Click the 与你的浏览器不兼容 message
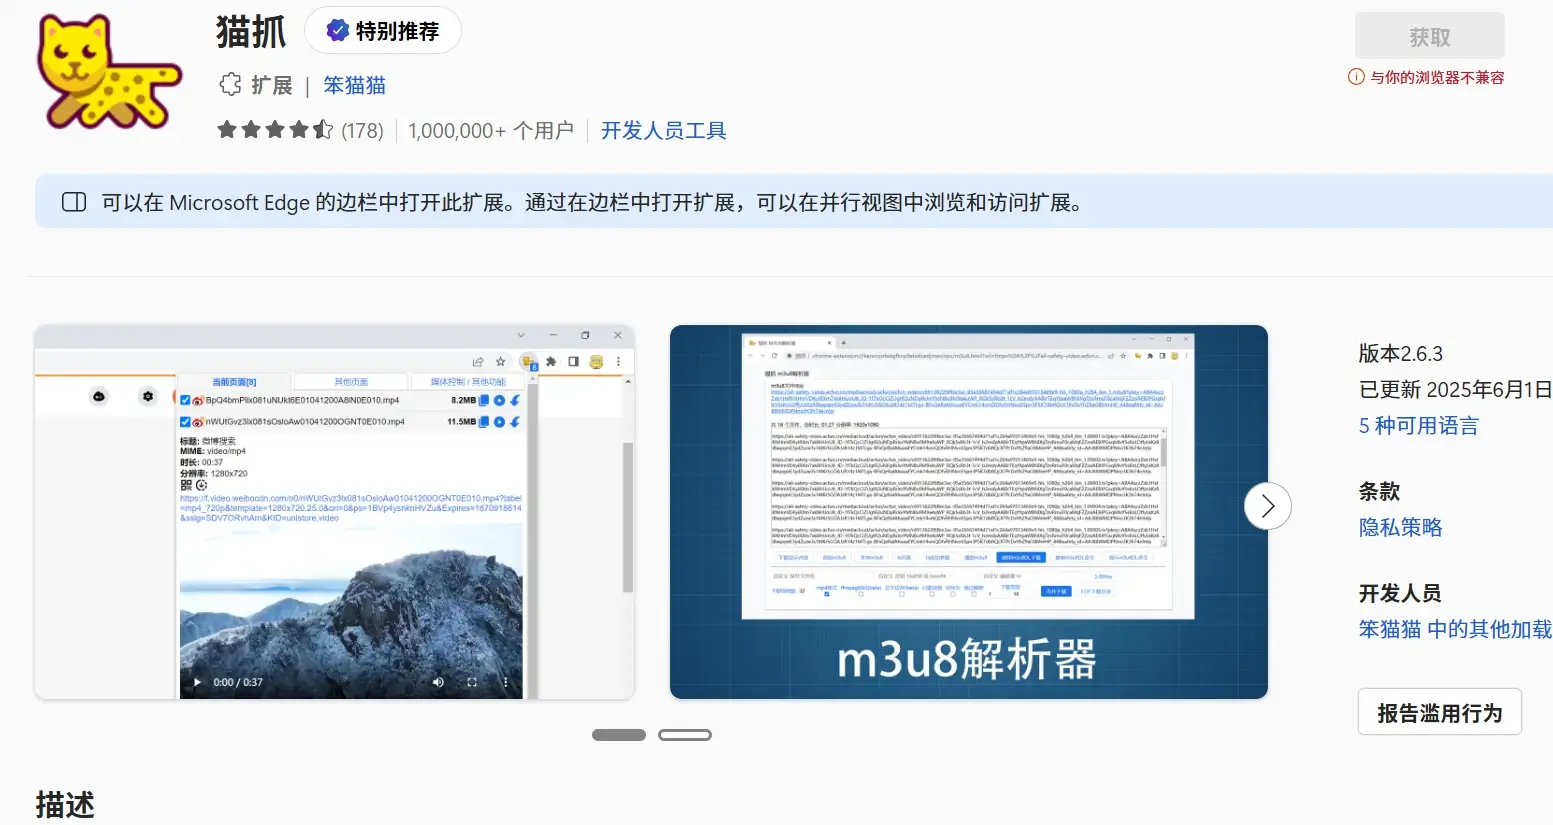This screenshot has height=825, width=1553. 1437,77
